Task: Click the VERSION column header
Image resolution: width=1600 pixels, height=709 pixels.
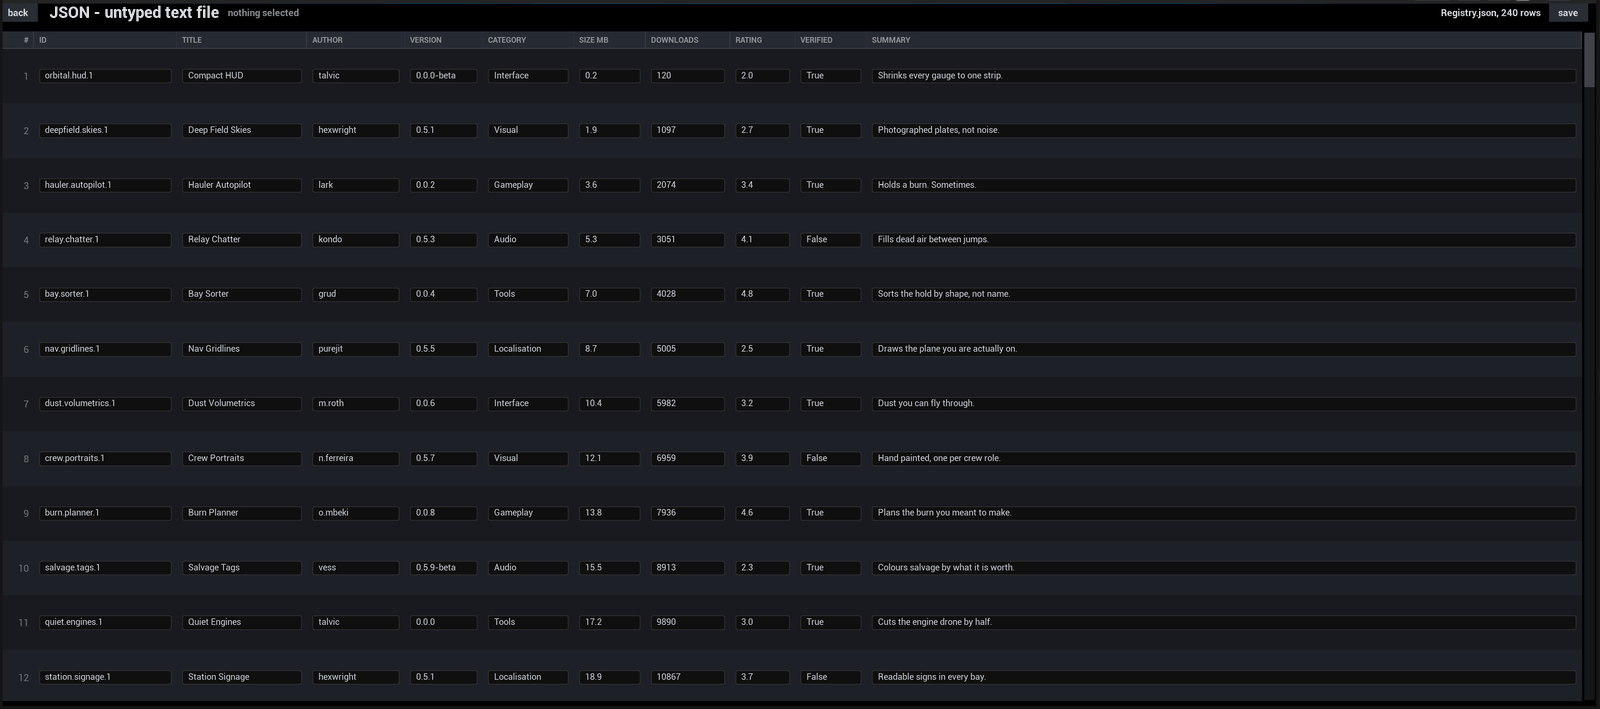Action: pos(444,40)
